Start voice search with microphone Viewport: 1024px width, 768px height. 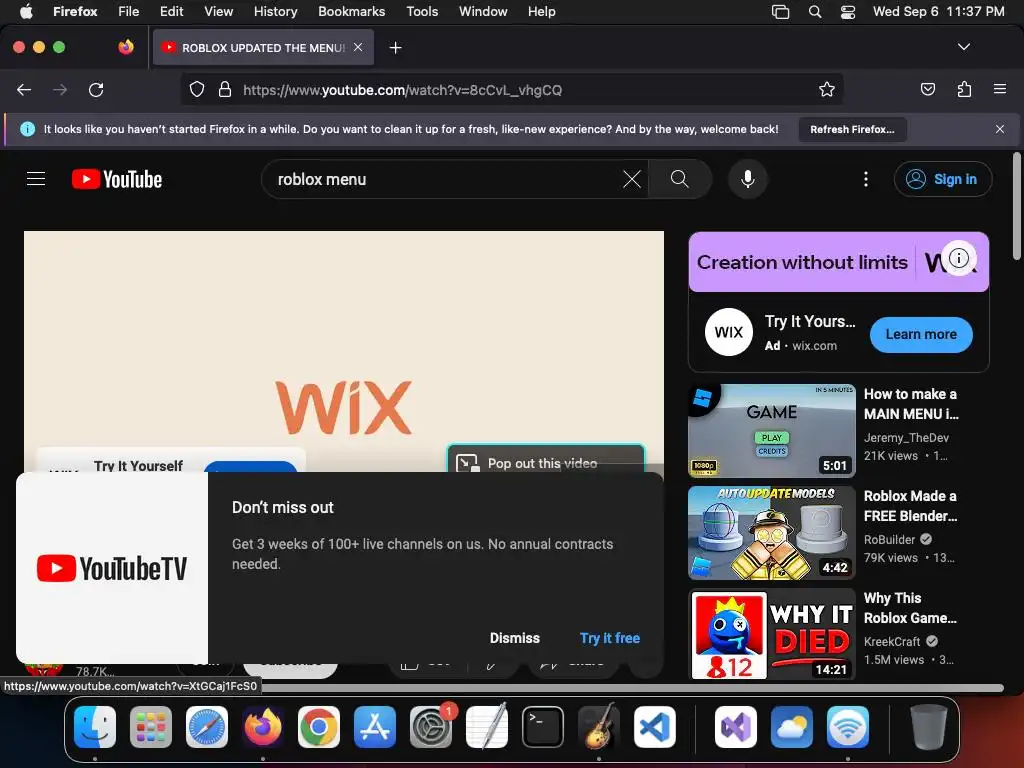click(x=748, y=179)
